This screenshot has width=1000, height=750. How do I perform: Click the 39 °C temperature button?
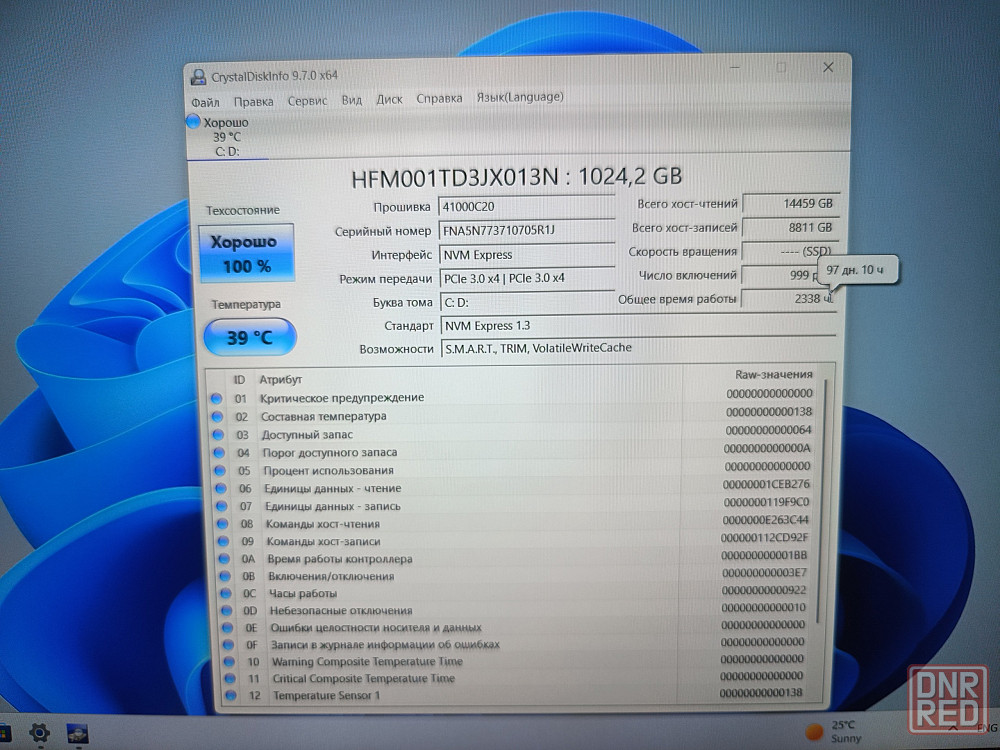[250, 337]
